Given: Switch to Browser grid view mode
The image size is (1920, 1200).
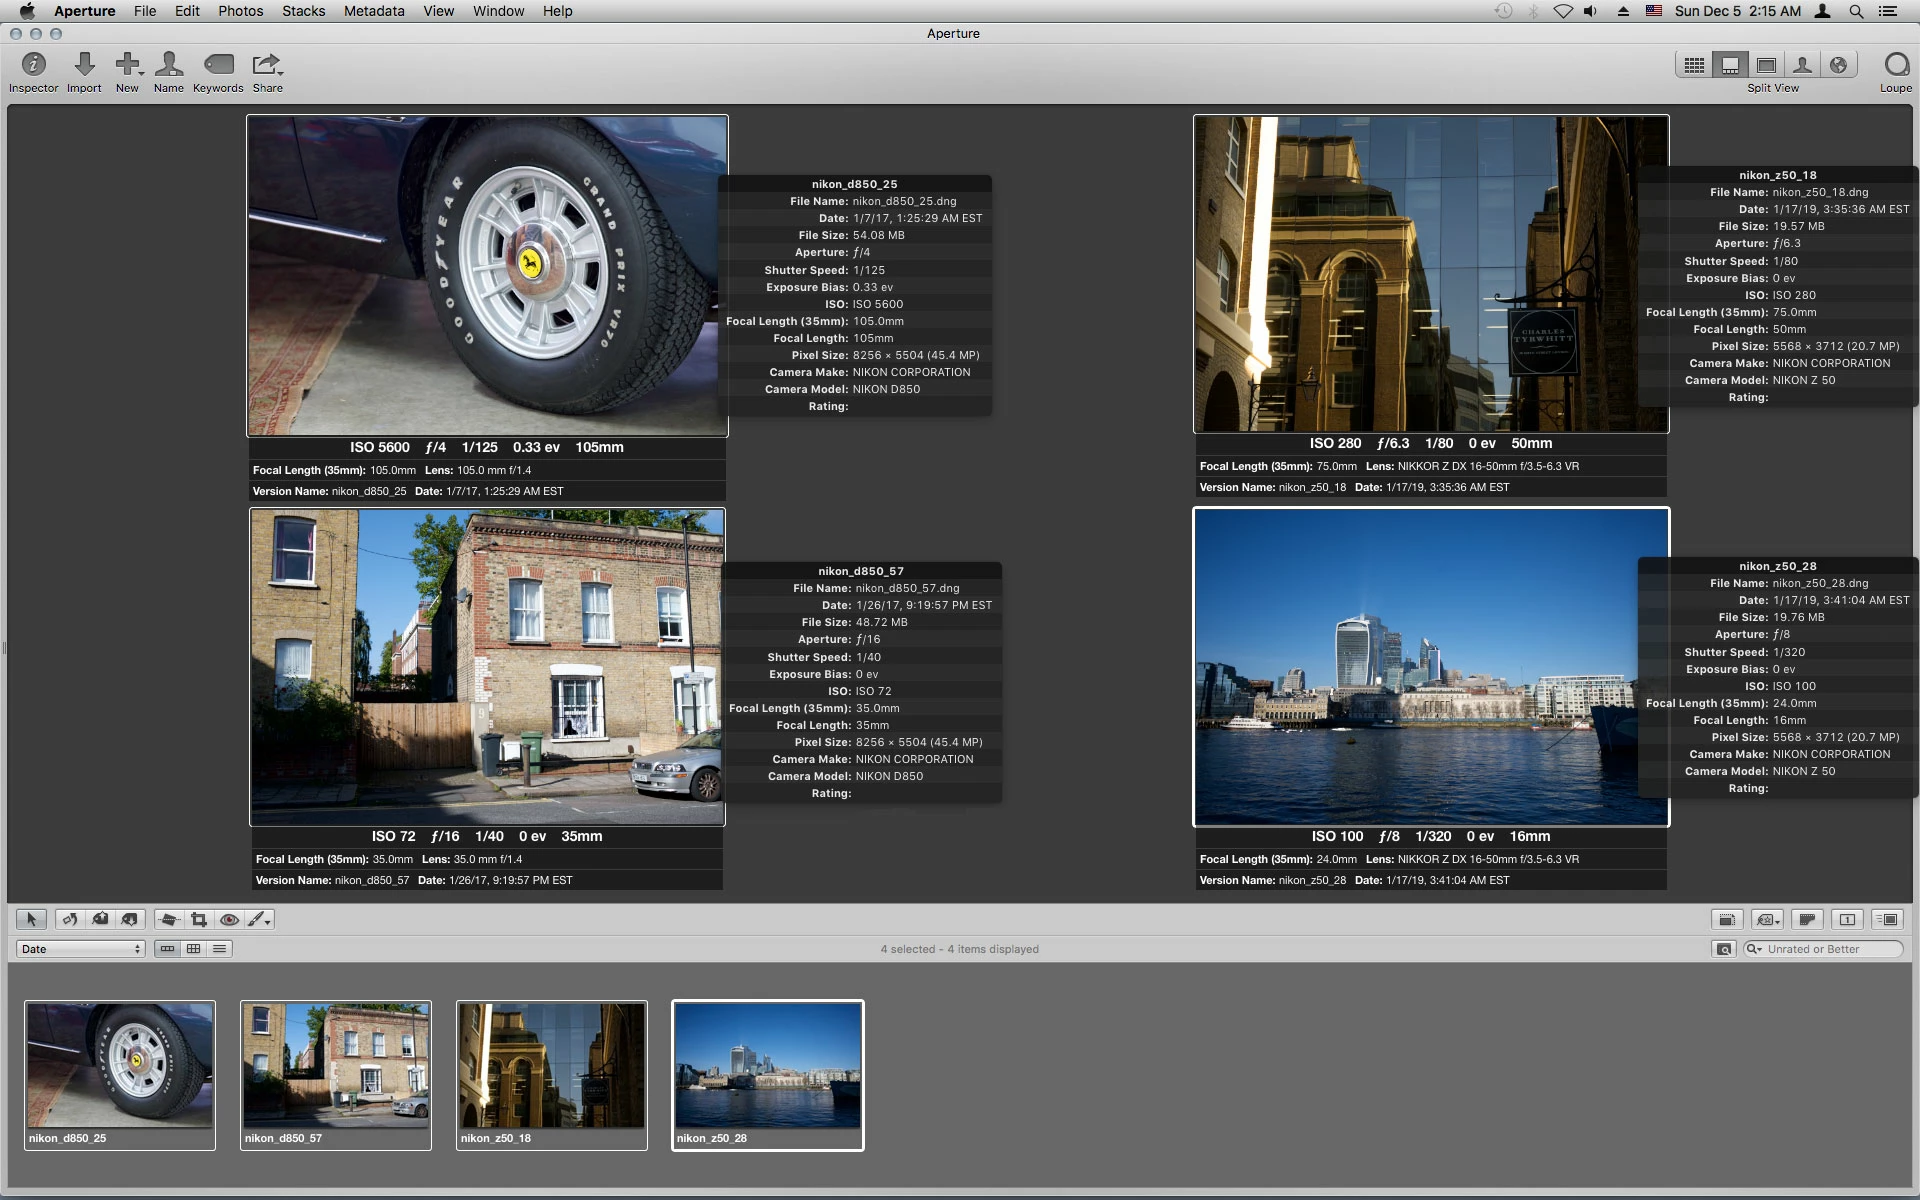Looking at the screenshot, I should (1694, 65).
